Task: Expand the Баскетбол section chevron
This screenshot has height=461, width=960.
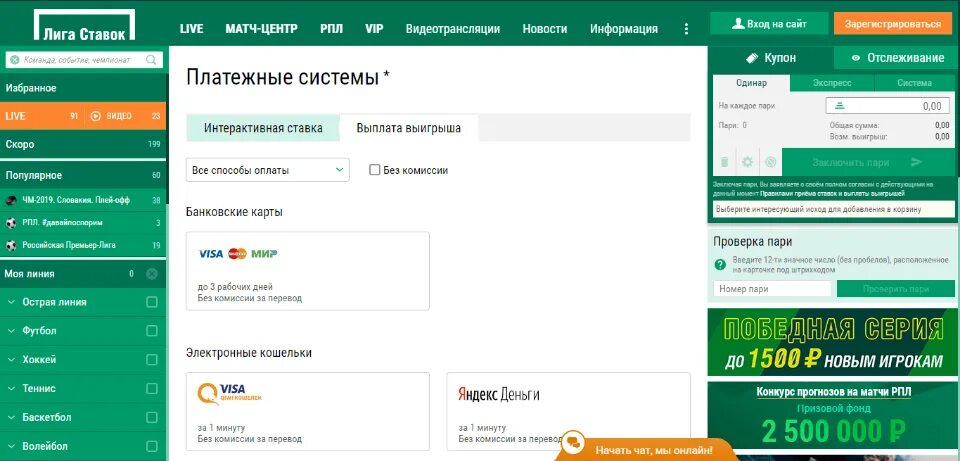Action: 12,417
